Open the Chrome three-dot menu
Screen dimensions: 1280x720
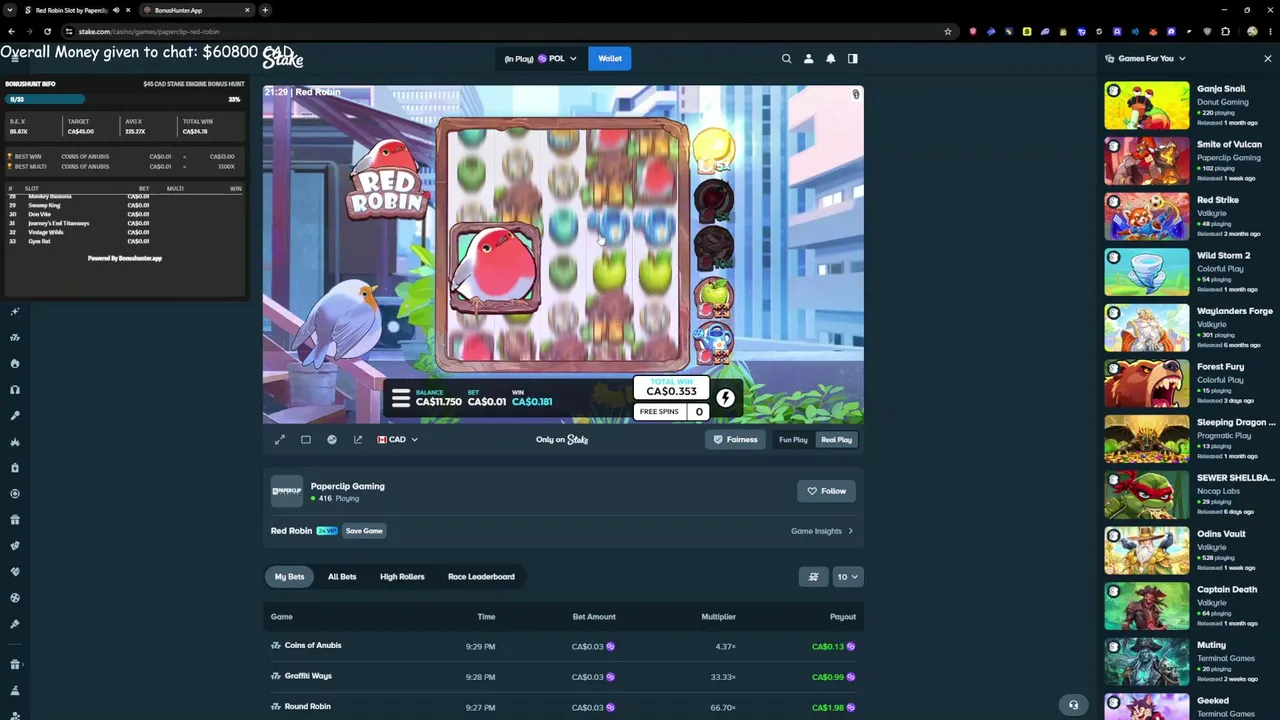coord(1270,31)
